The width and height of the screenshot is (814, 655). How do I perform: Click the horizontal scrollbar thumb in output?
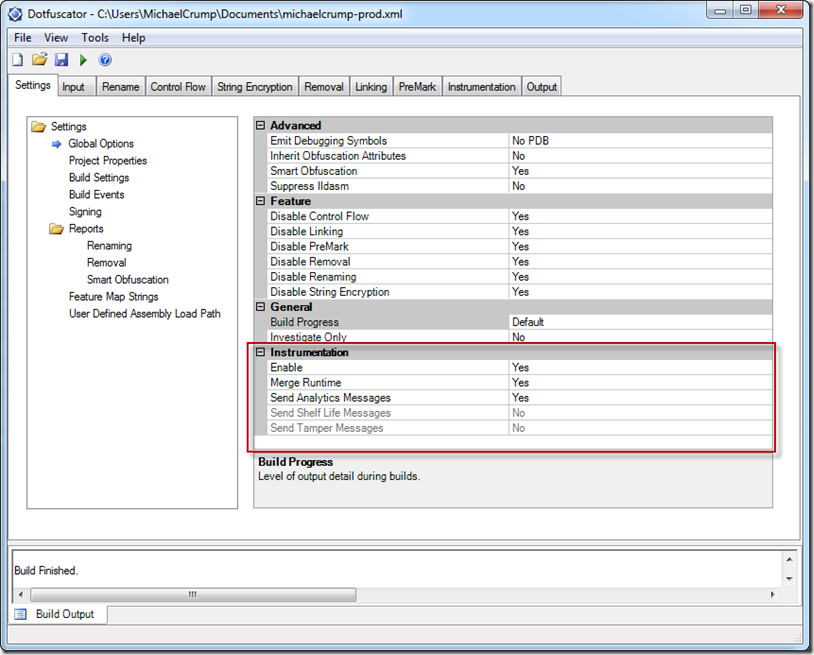click(x=193, y=595)
